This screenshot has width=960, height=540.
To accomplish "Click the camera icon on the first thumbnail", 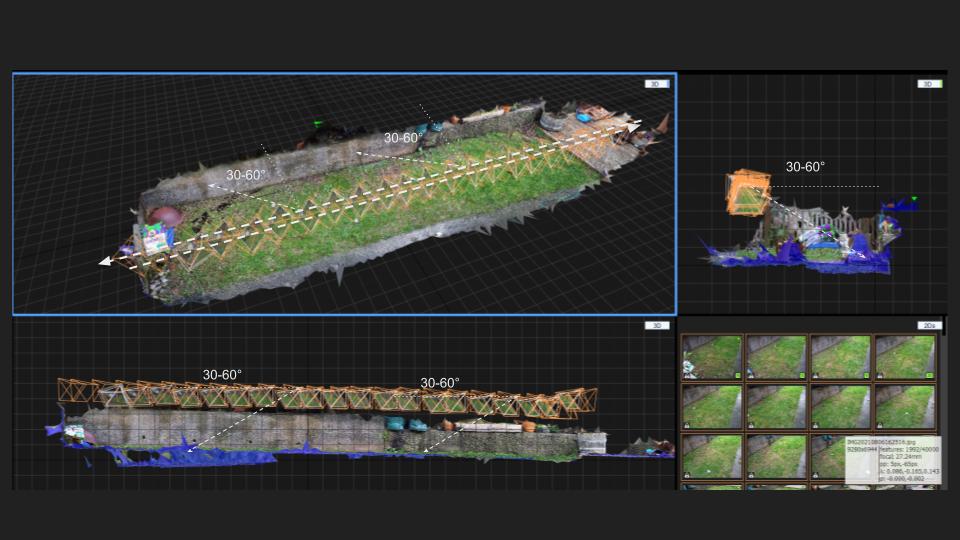I will (x=688, y=375).
